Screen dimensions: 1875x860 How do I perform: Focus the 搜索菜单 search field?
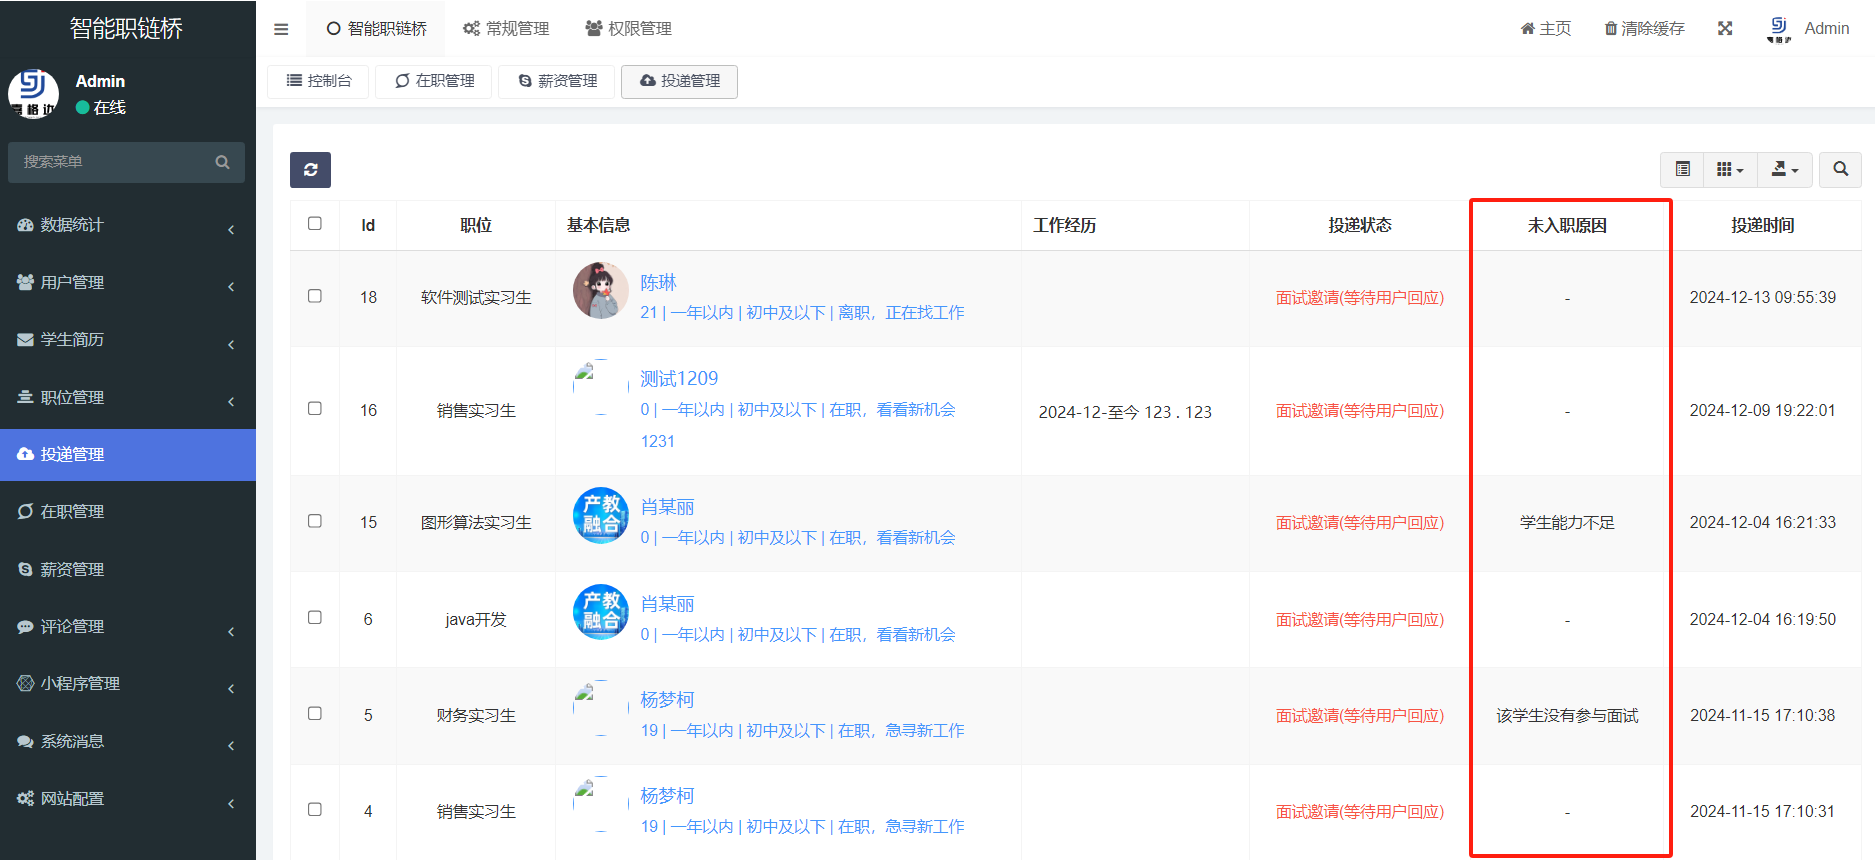115,162
